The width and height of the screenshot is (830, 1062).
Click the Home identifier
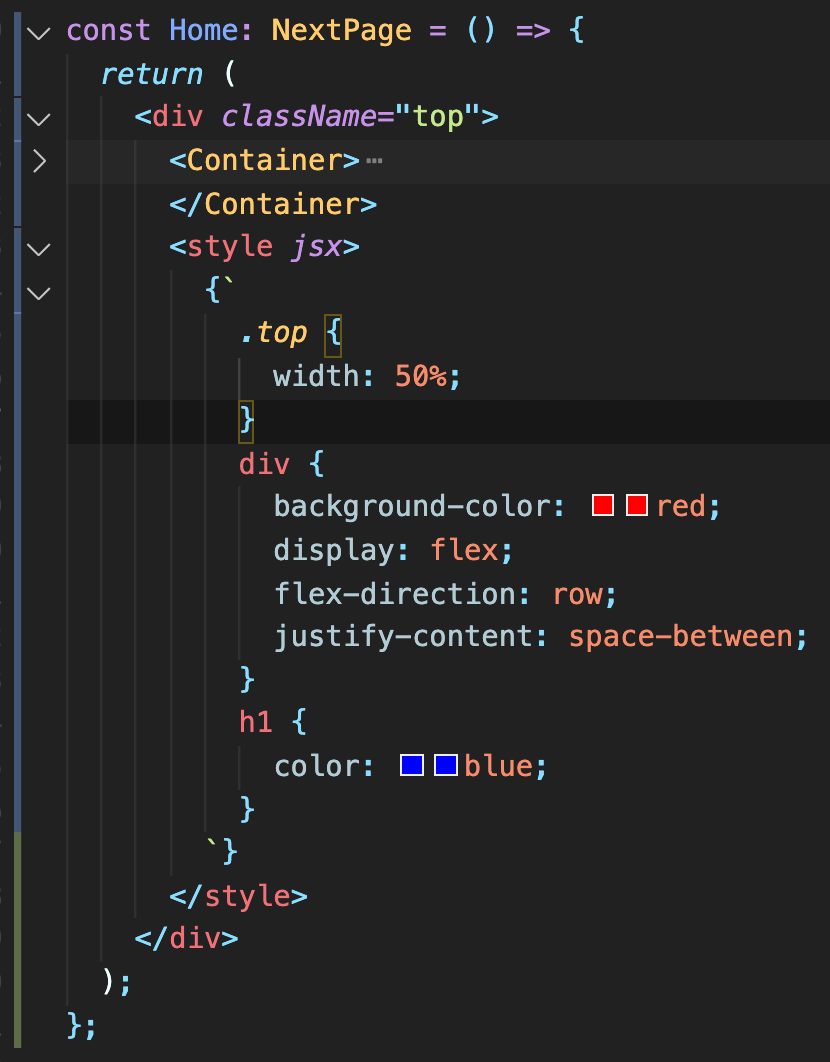tap(203, 30)
